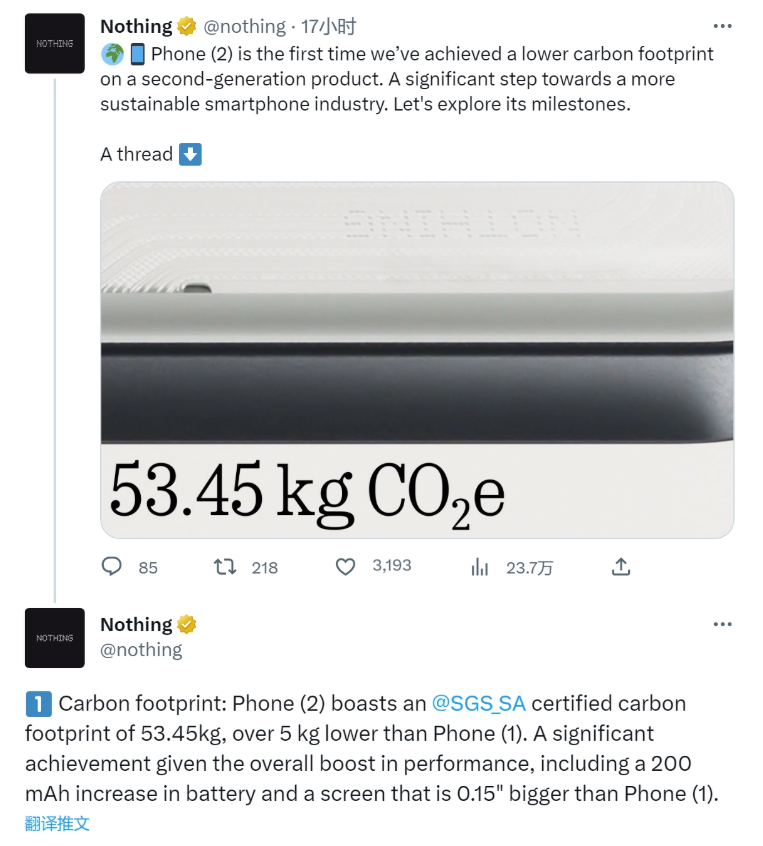Click the verified badge on second tweet
The image size is (763, 846).
(x=187, y=624)
